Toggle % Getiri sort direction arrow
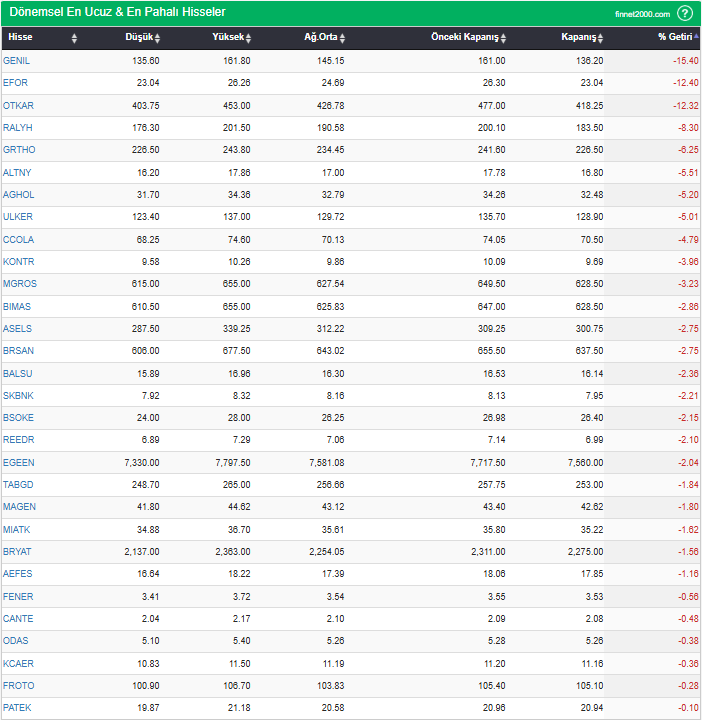Screen dimensions: 702x722 [x=696, y=37]
